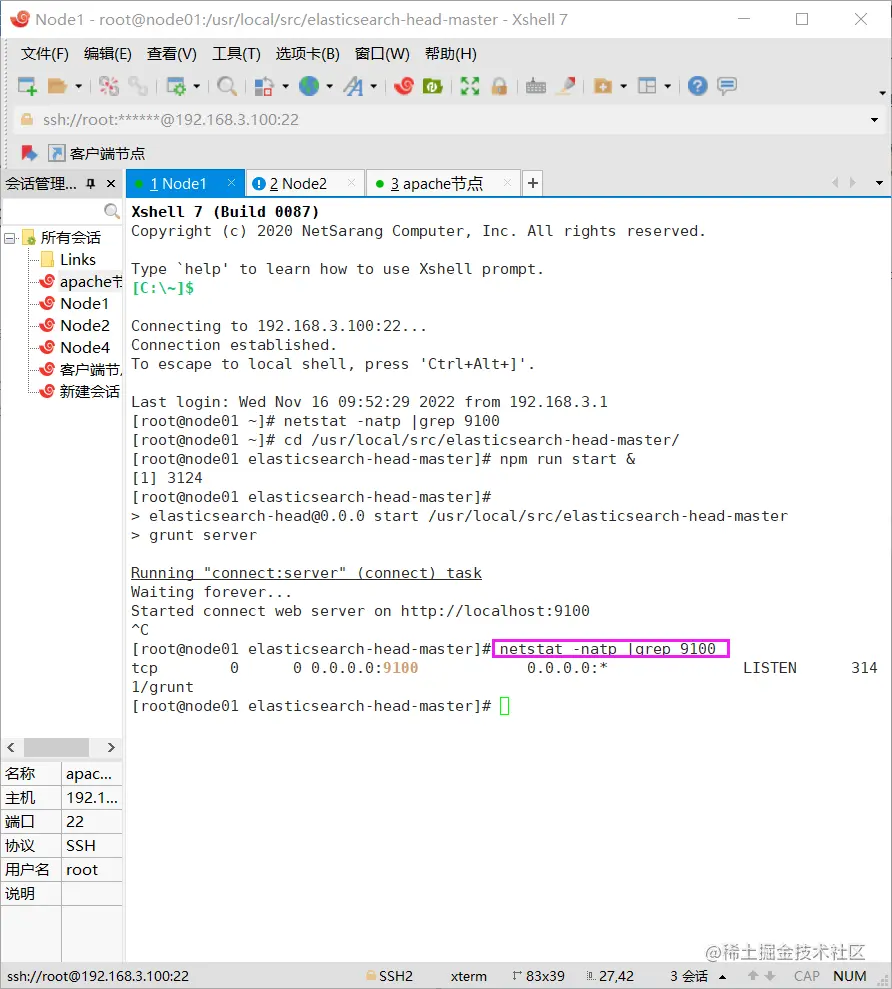Collapse the 所有会话 tree node
The image size is (892, 989).
(x=9, y=238)
